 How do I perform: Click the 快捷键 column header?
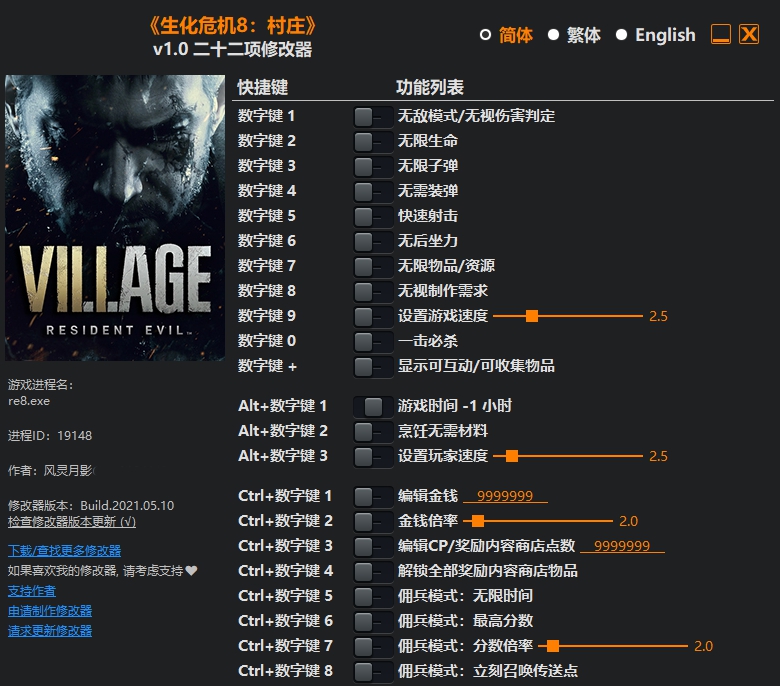click(263, 87)
